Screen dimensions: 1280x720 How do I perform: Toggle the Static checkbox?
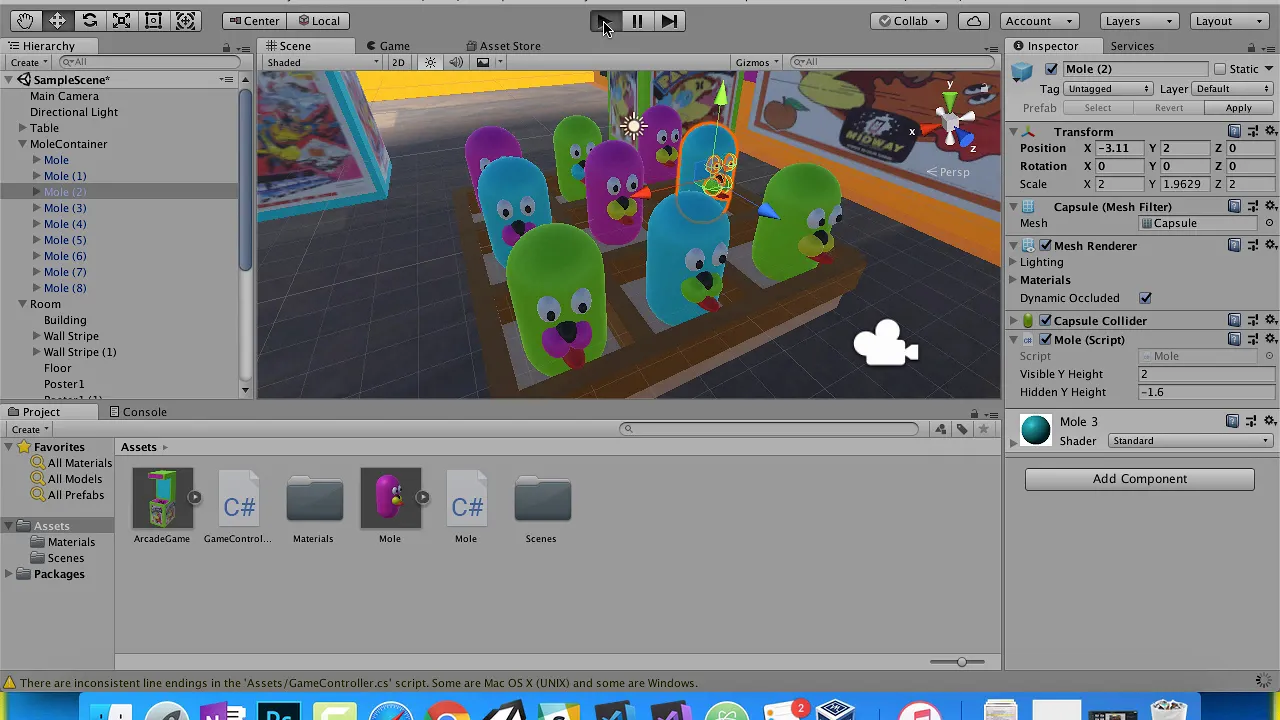1220,69
